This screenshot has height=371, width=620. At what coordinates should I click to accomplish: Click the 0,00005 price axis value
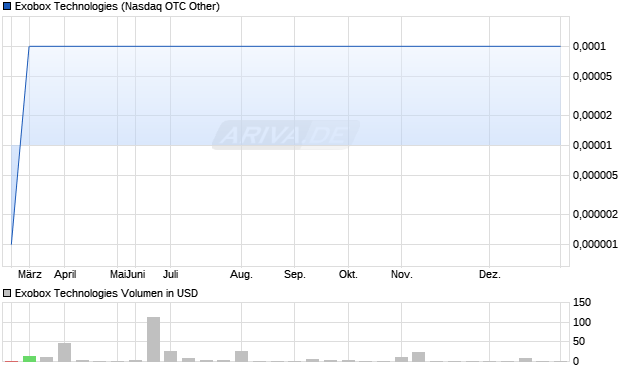[592, 76]
